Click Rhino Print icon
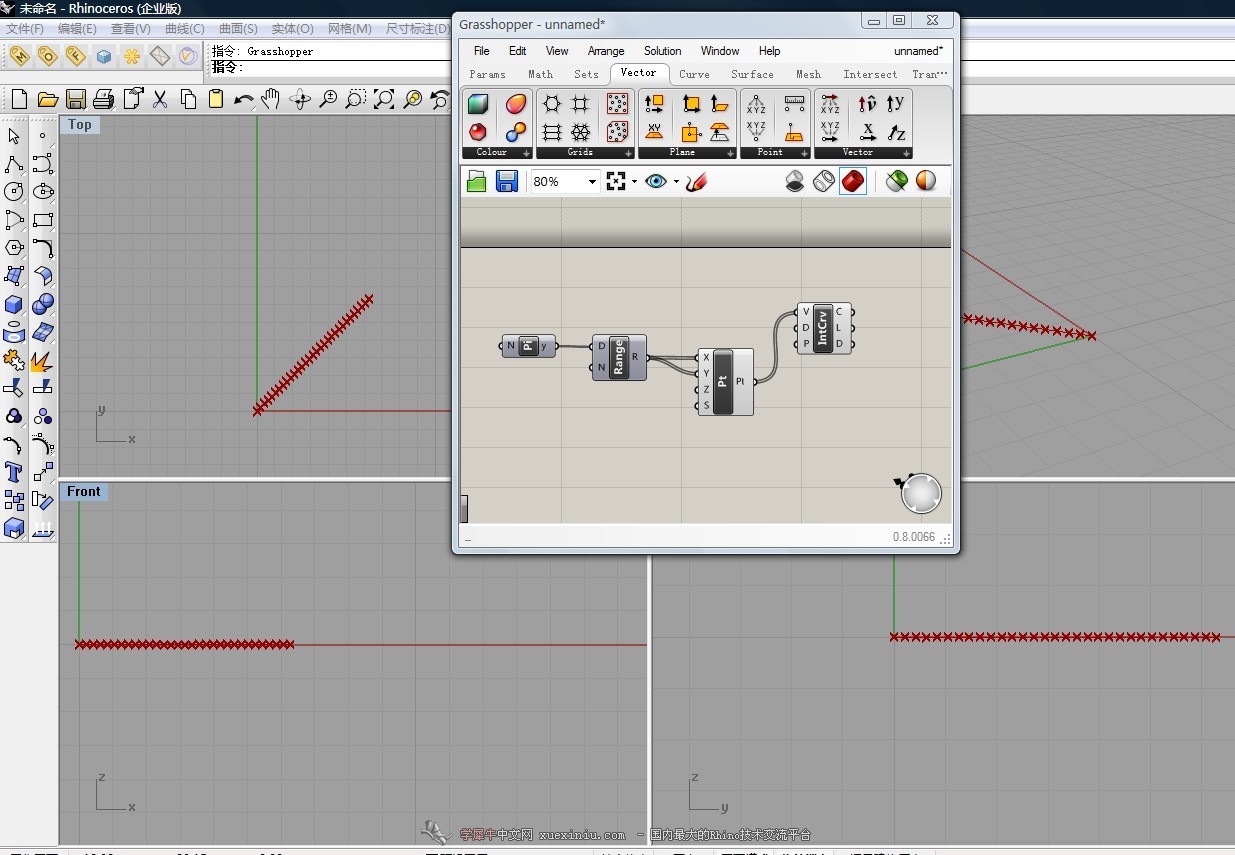This screenshot has width=1235, height=855. pyautogui.click(x=103, y=99)
